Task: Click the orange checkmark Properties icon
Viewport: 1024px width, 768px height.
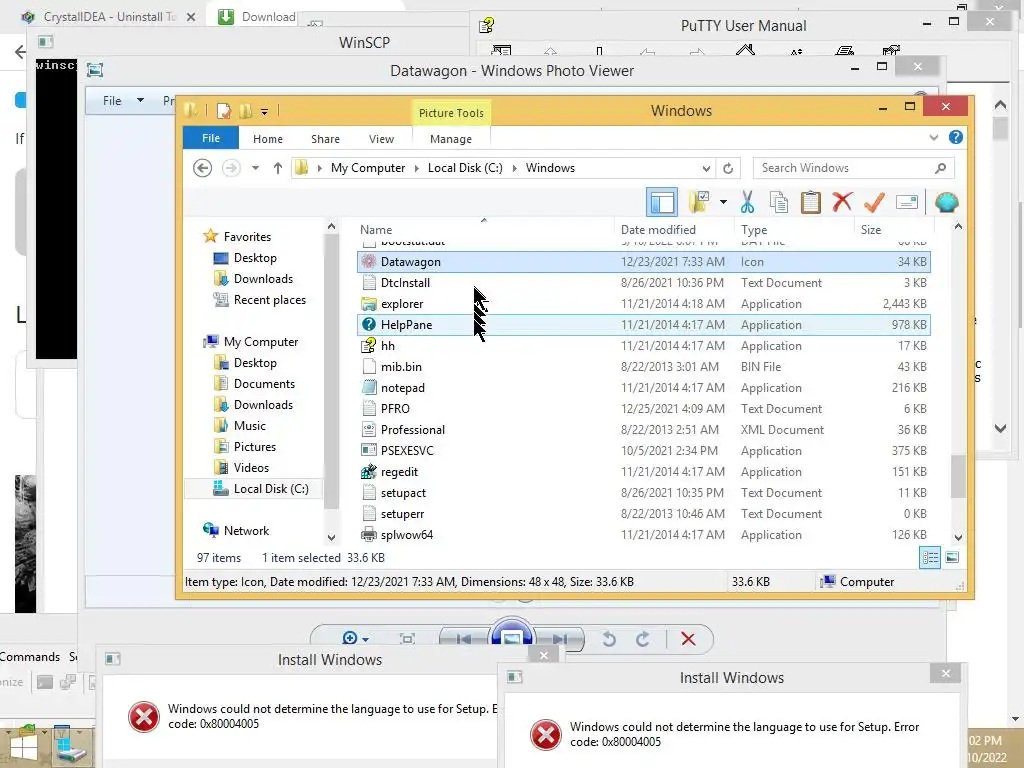Action: tap(874, 202)
